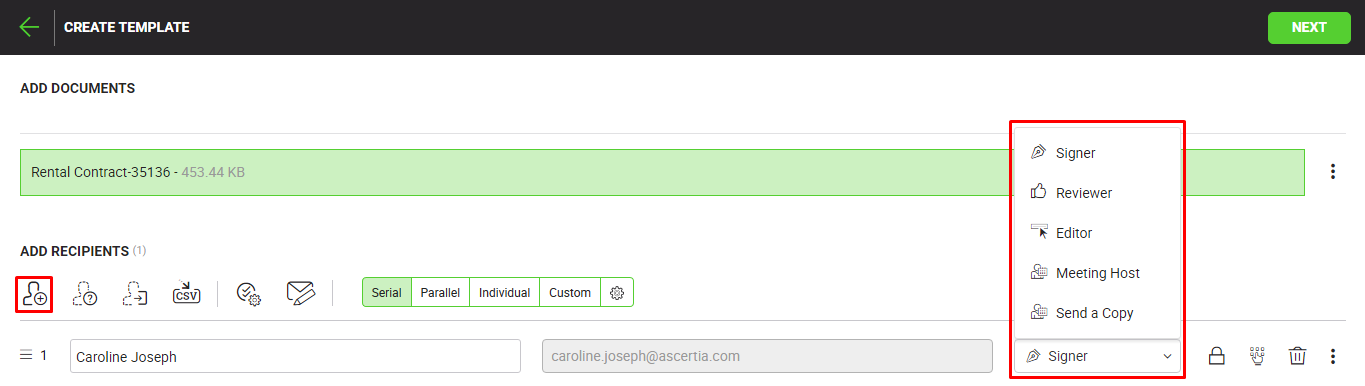The width and height of the screenshot is (1365, 386).
Task: Open the workflow completion settings icon
Action: tap(249, 293)
